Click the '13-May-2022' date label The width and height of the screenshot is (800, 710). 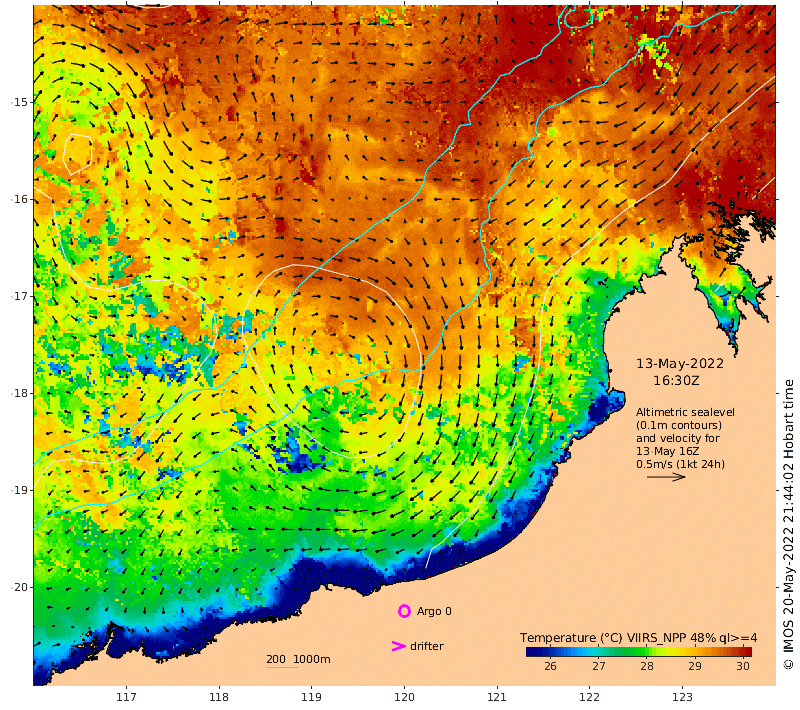(x=680, y=364)
